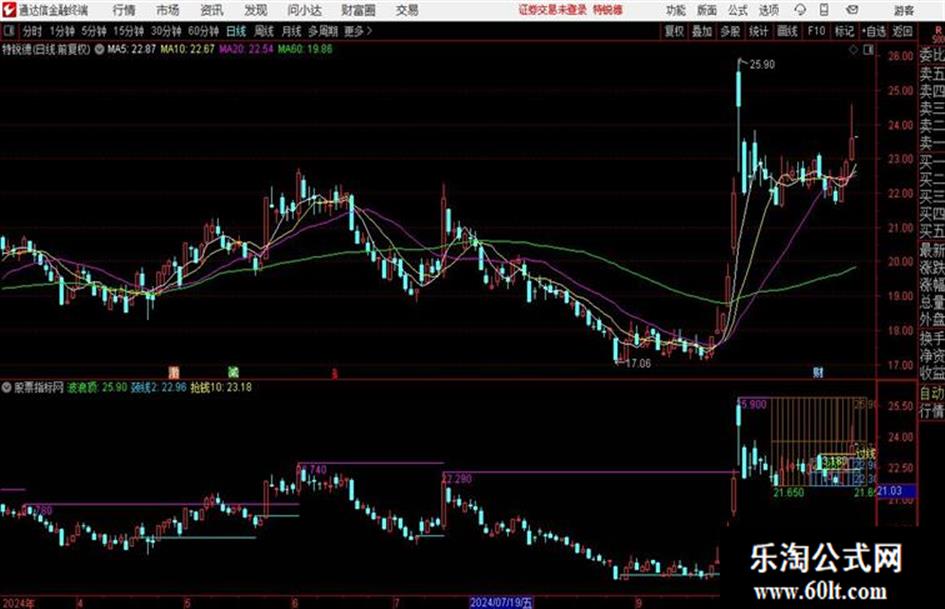Open the 发现 menu
The width and height of the screenshot is (945, 609).
point(256,10)
